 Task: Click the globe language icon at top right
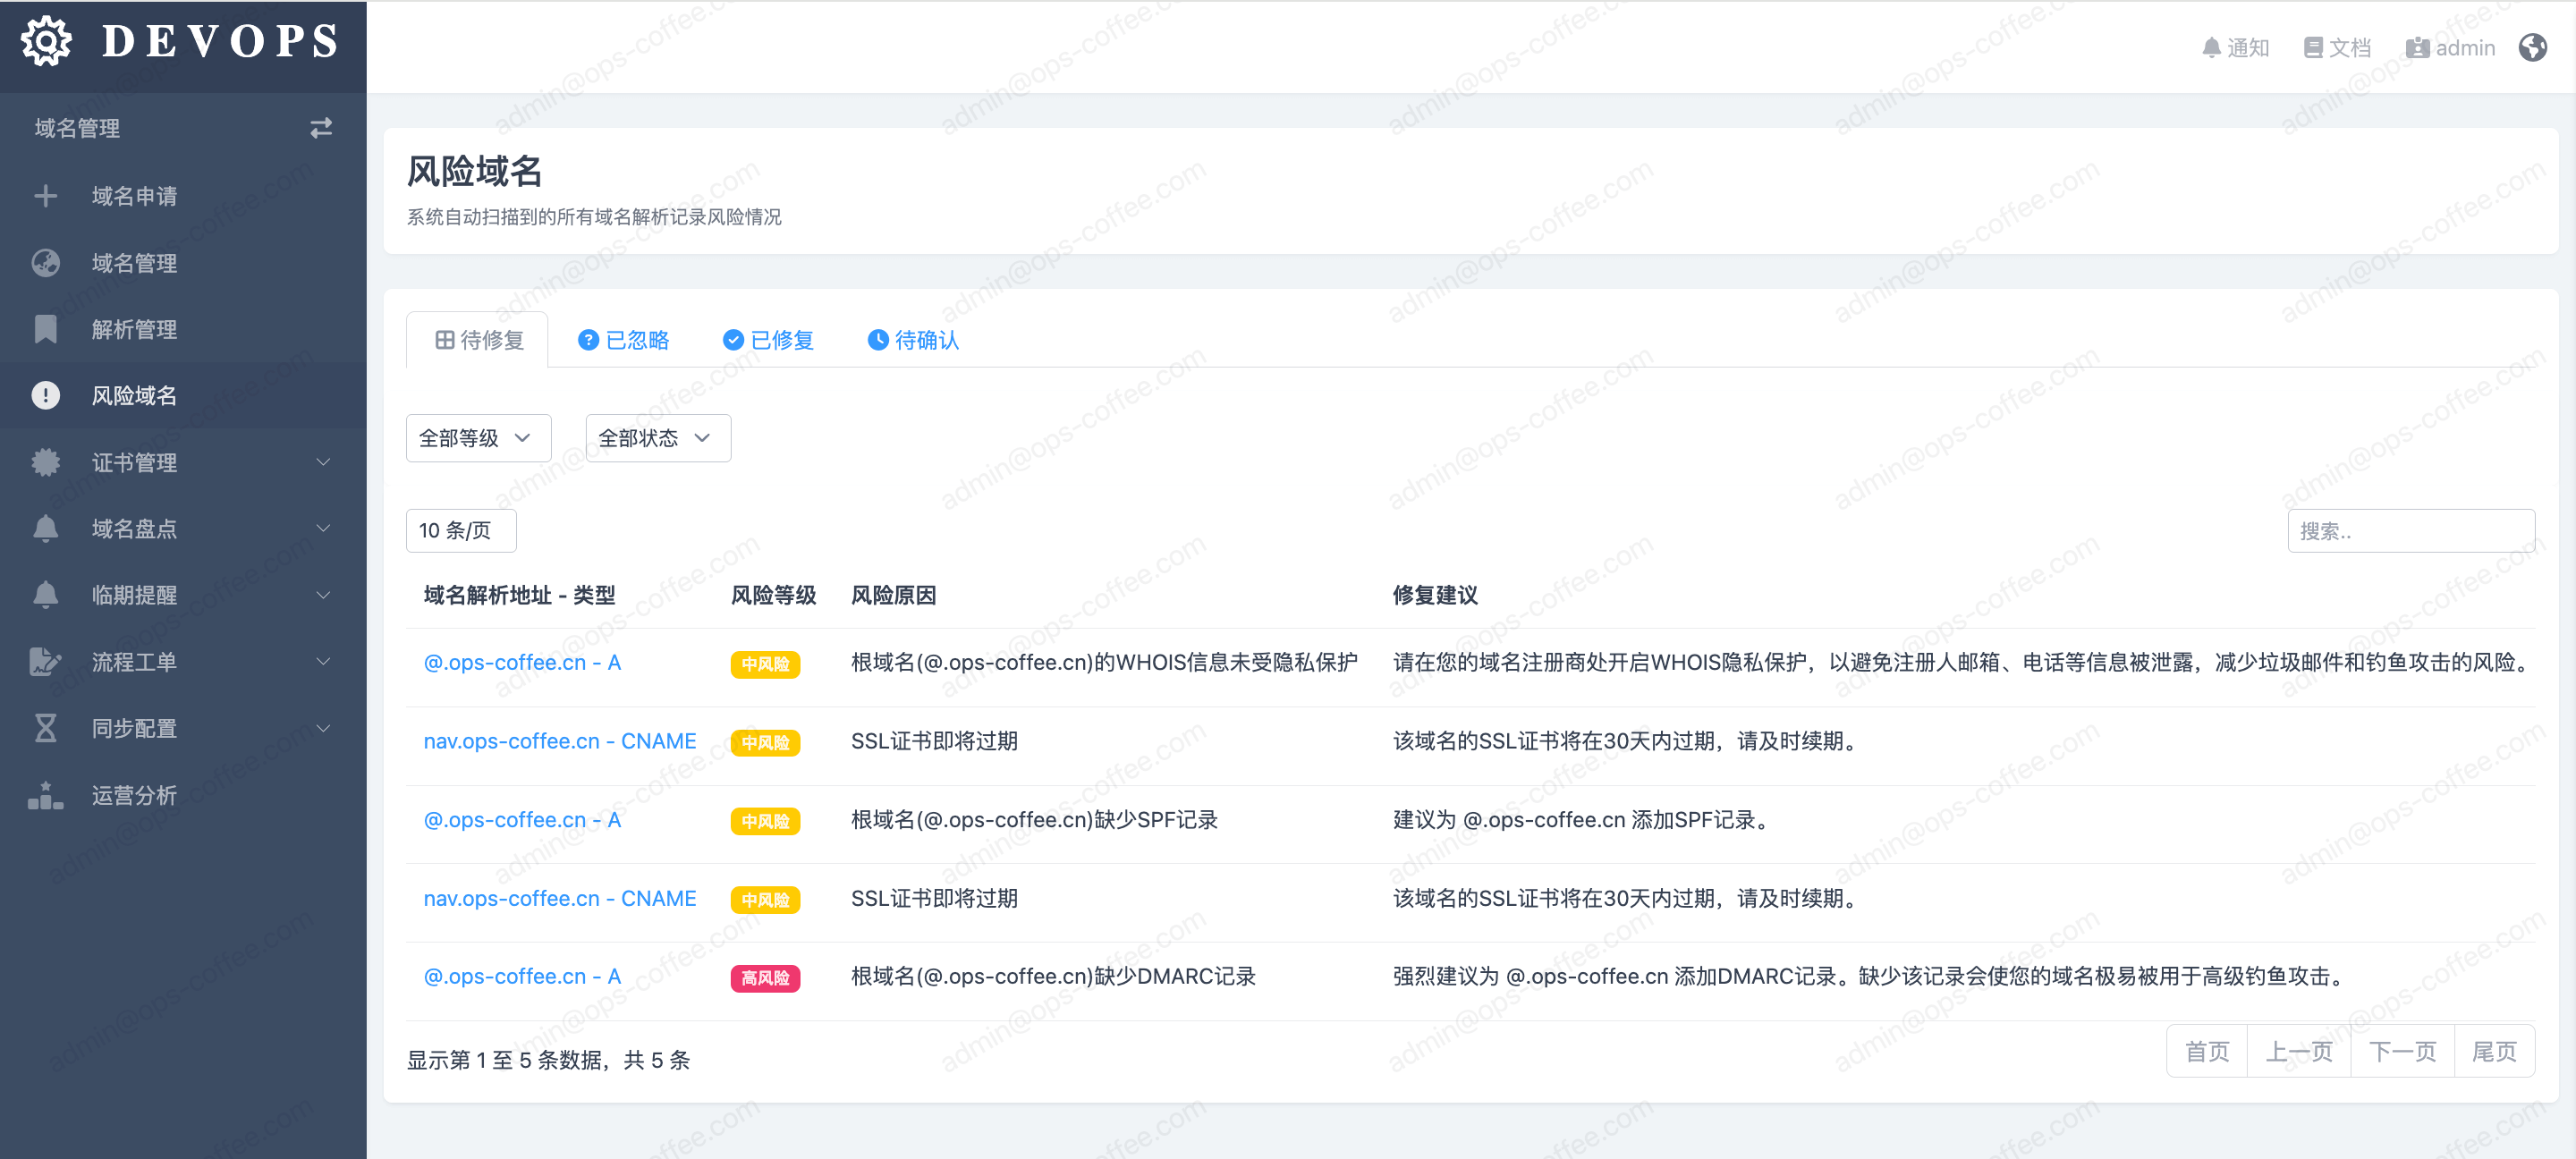pyautogui.click(x=2532, y=48)
